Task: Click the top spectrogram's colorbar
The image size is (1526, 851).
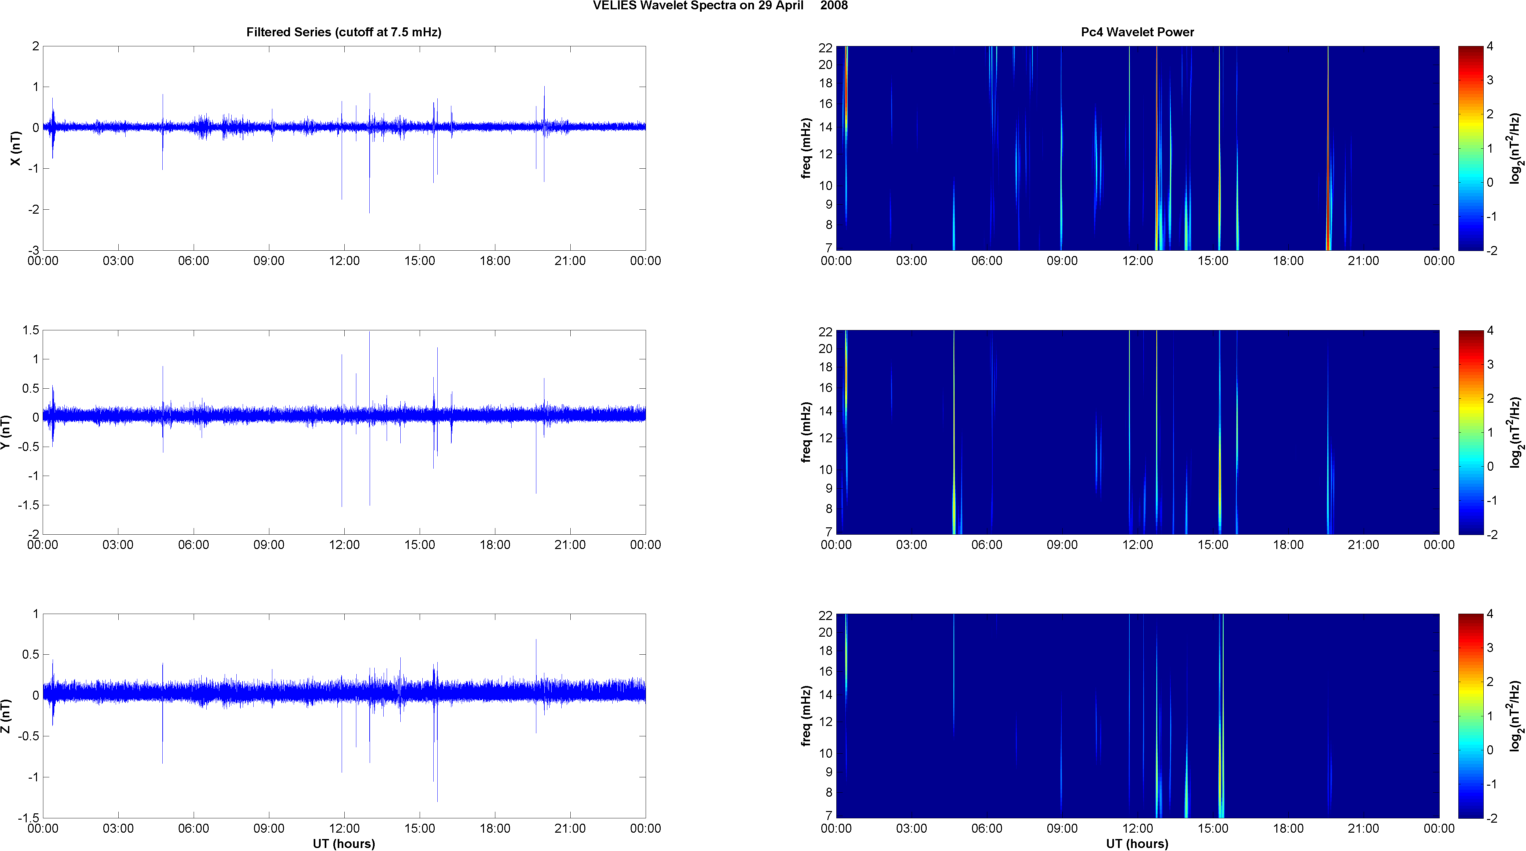Action: 1470,148
